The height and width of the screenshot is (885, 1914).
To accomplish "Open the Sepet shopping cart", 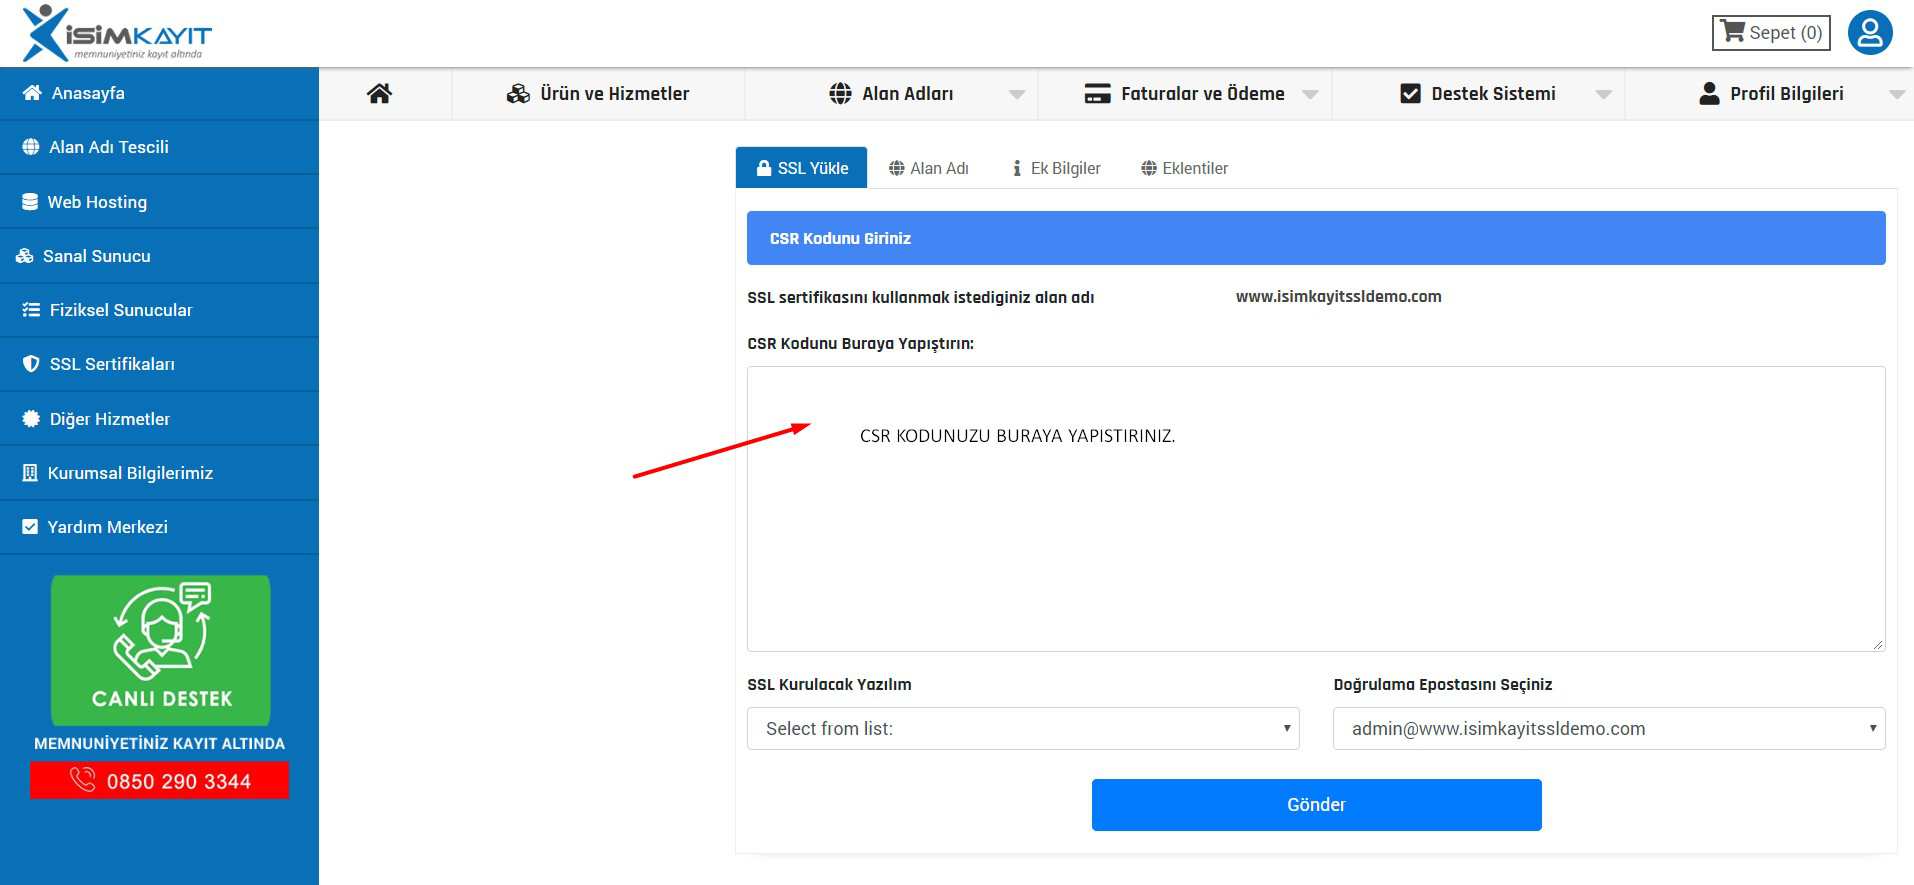I will tap(1771, 32).
